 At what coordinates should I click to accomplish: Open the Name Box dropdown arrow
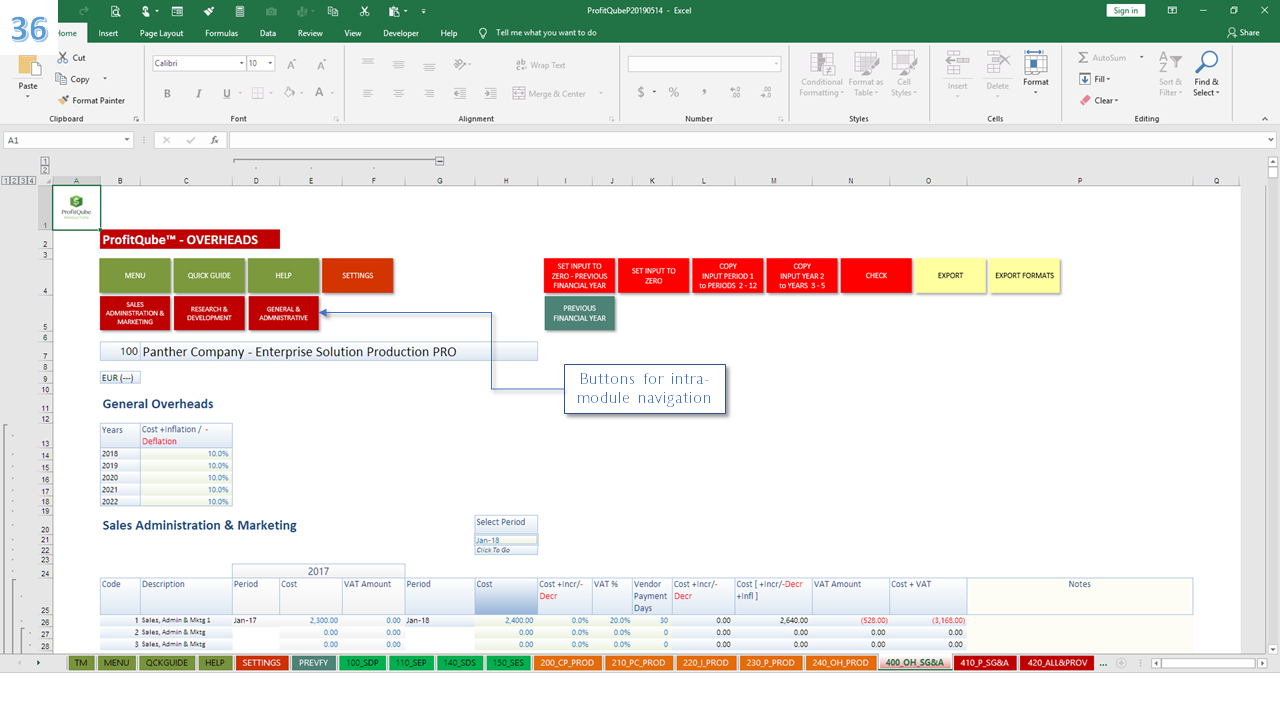(127, 141)
